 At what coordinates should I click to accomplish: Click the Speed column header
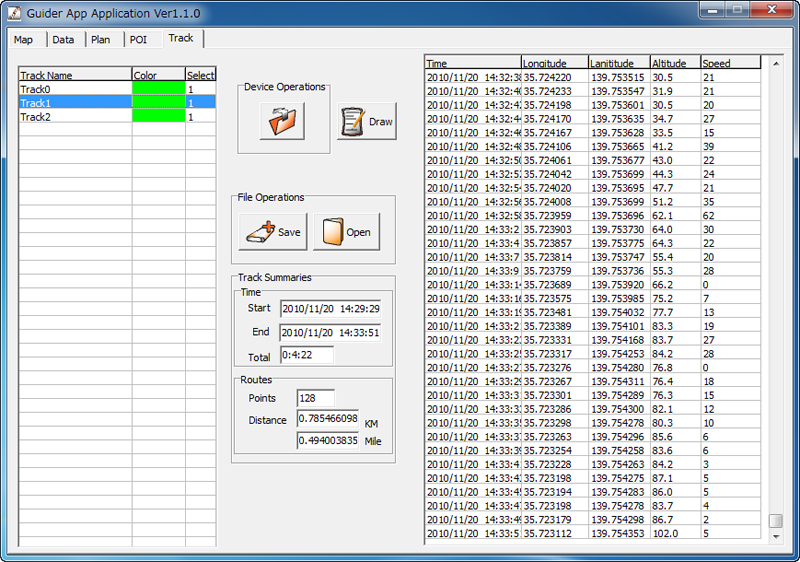(x=729, y=63)
